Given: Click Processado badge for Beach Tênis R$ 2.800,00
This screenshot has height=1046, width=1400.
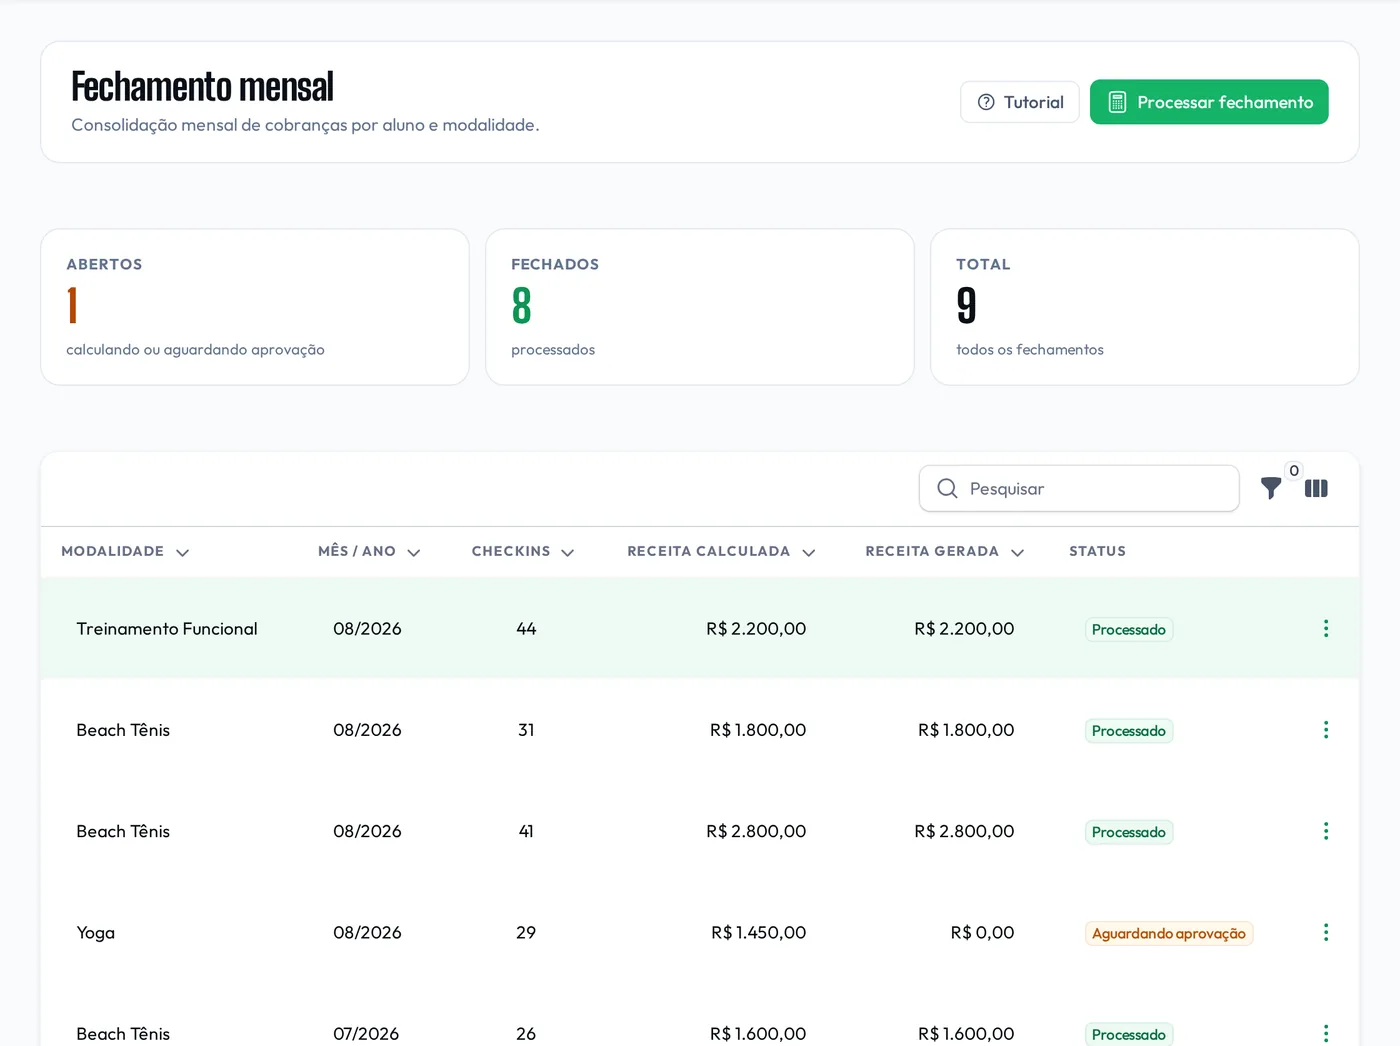Looking at the screenshot, I should [x=1129, y=832].
